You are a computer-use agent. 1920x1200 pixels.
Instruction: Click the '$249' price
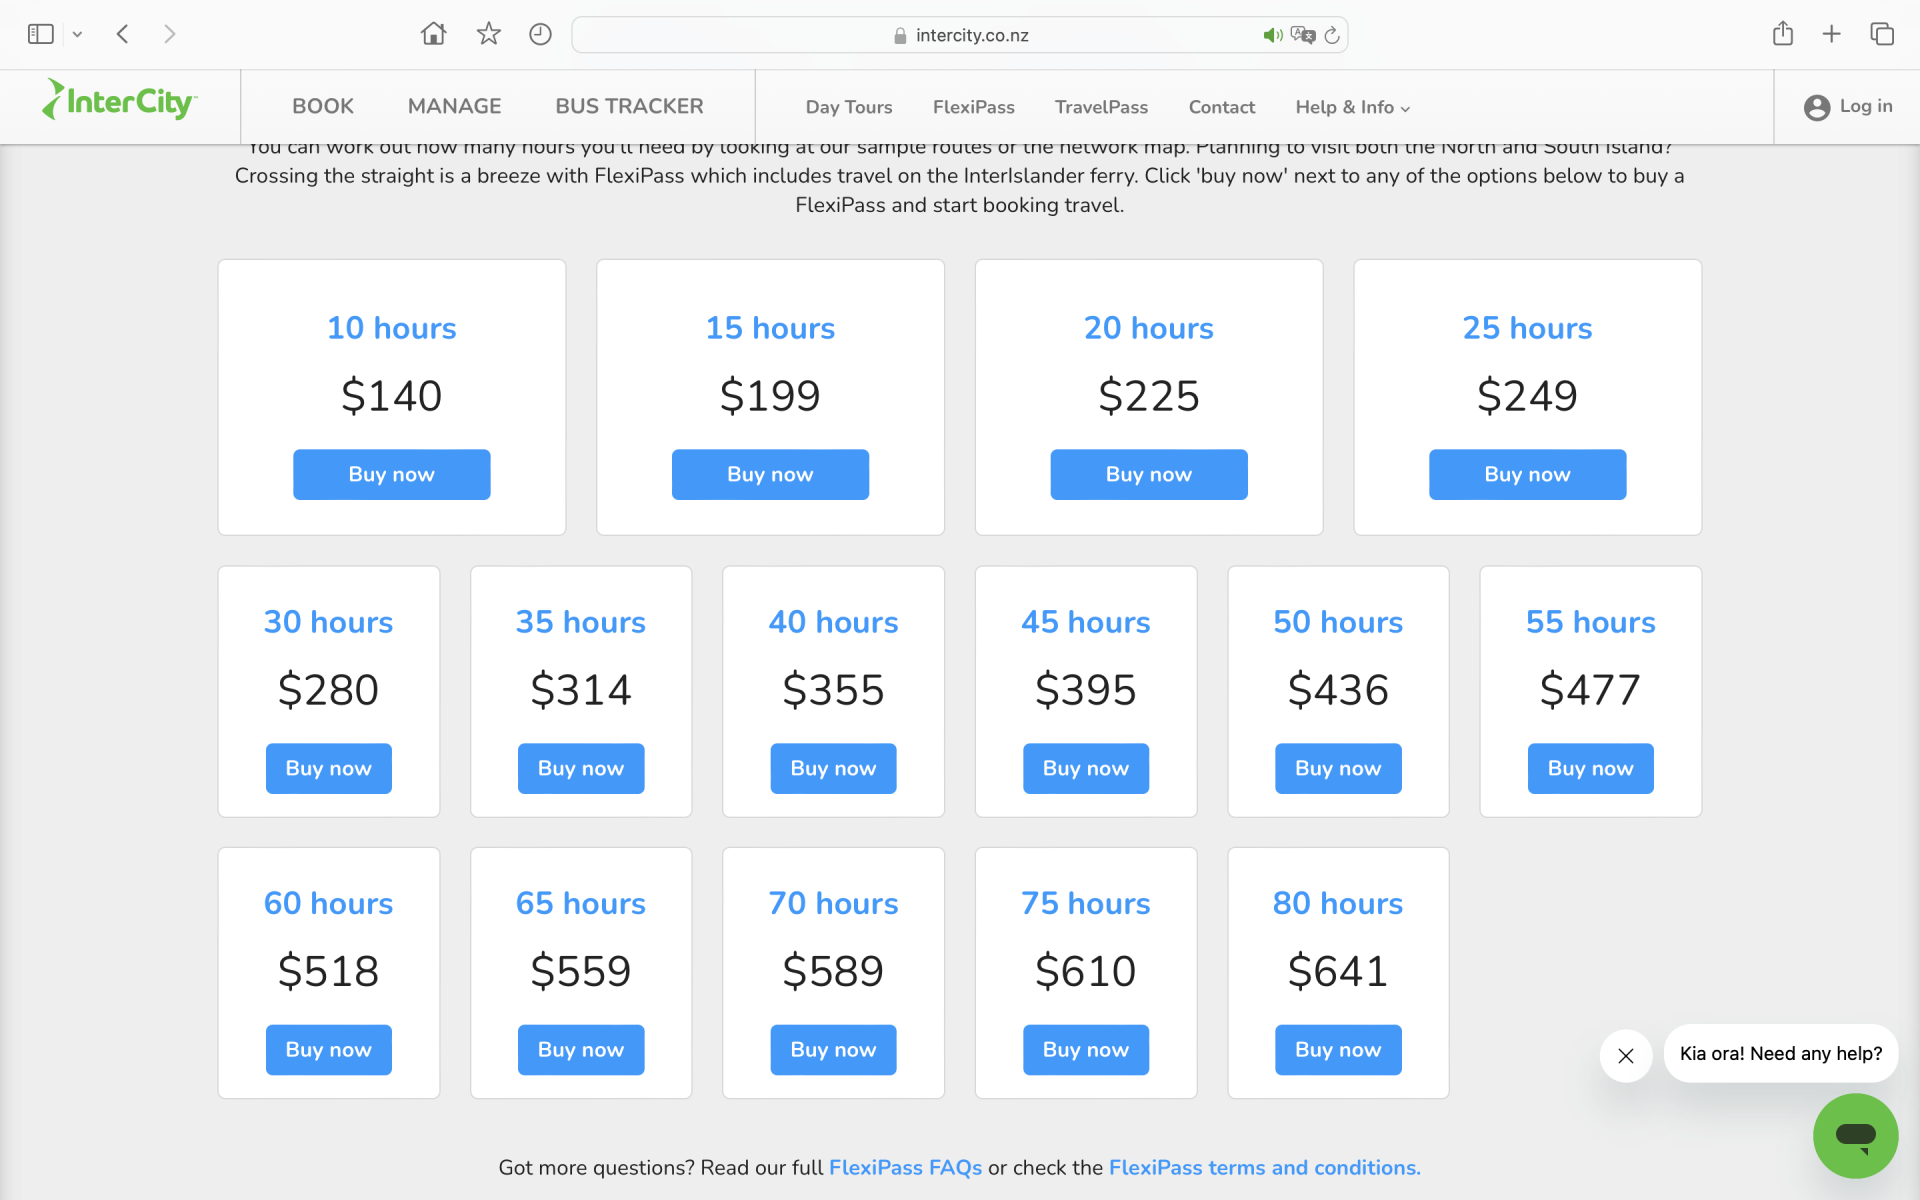coord(1527,396)
